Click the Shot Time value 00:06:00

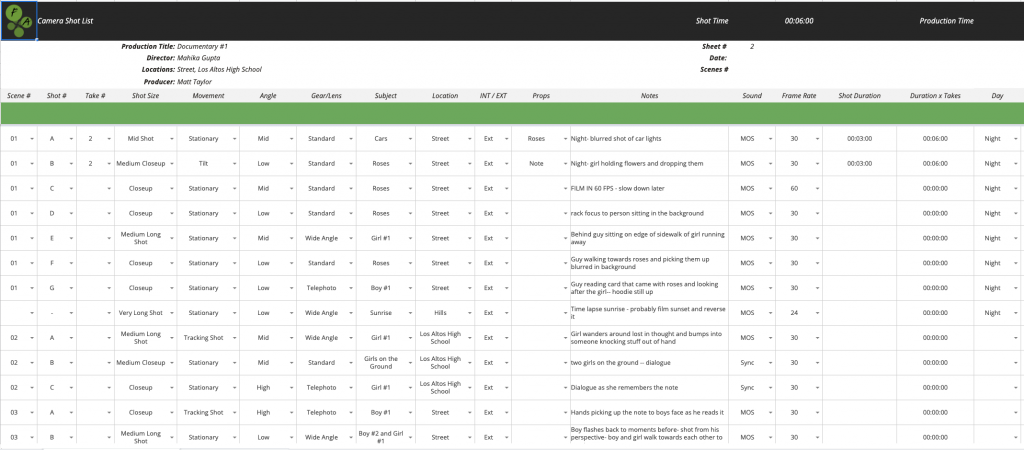tap(798, 21)
